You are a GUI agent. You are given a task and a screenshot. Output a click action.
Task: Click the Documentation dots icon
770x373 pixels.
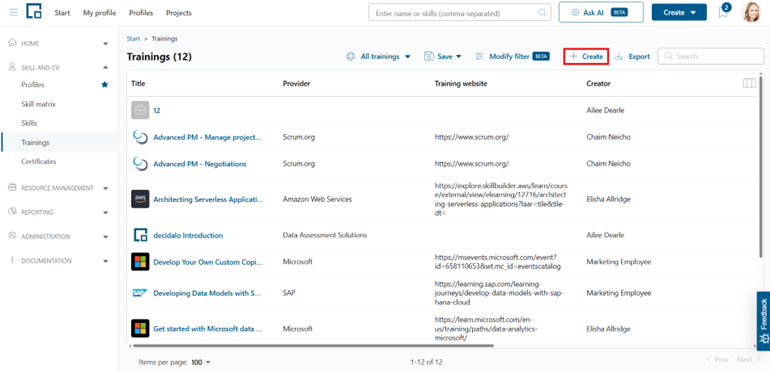pyautogui.click(x=13, y=261)
